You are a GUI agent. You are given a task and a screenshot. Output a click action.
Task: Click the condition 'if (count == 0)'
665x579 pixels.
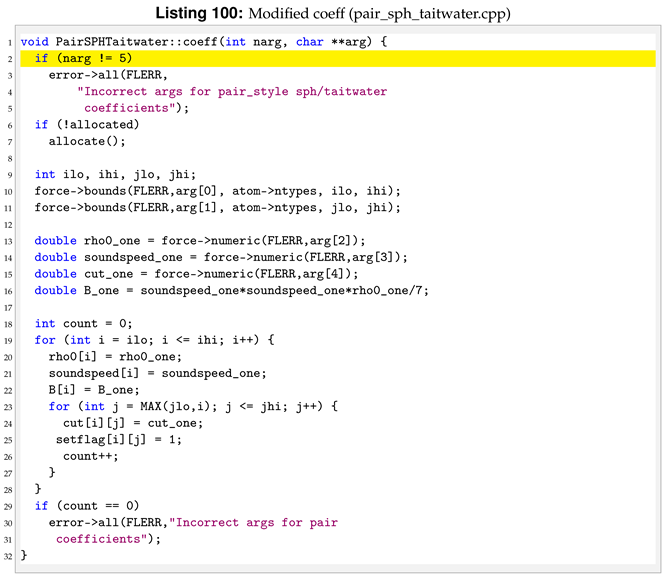pyautogui.click(x=87, y=506)
